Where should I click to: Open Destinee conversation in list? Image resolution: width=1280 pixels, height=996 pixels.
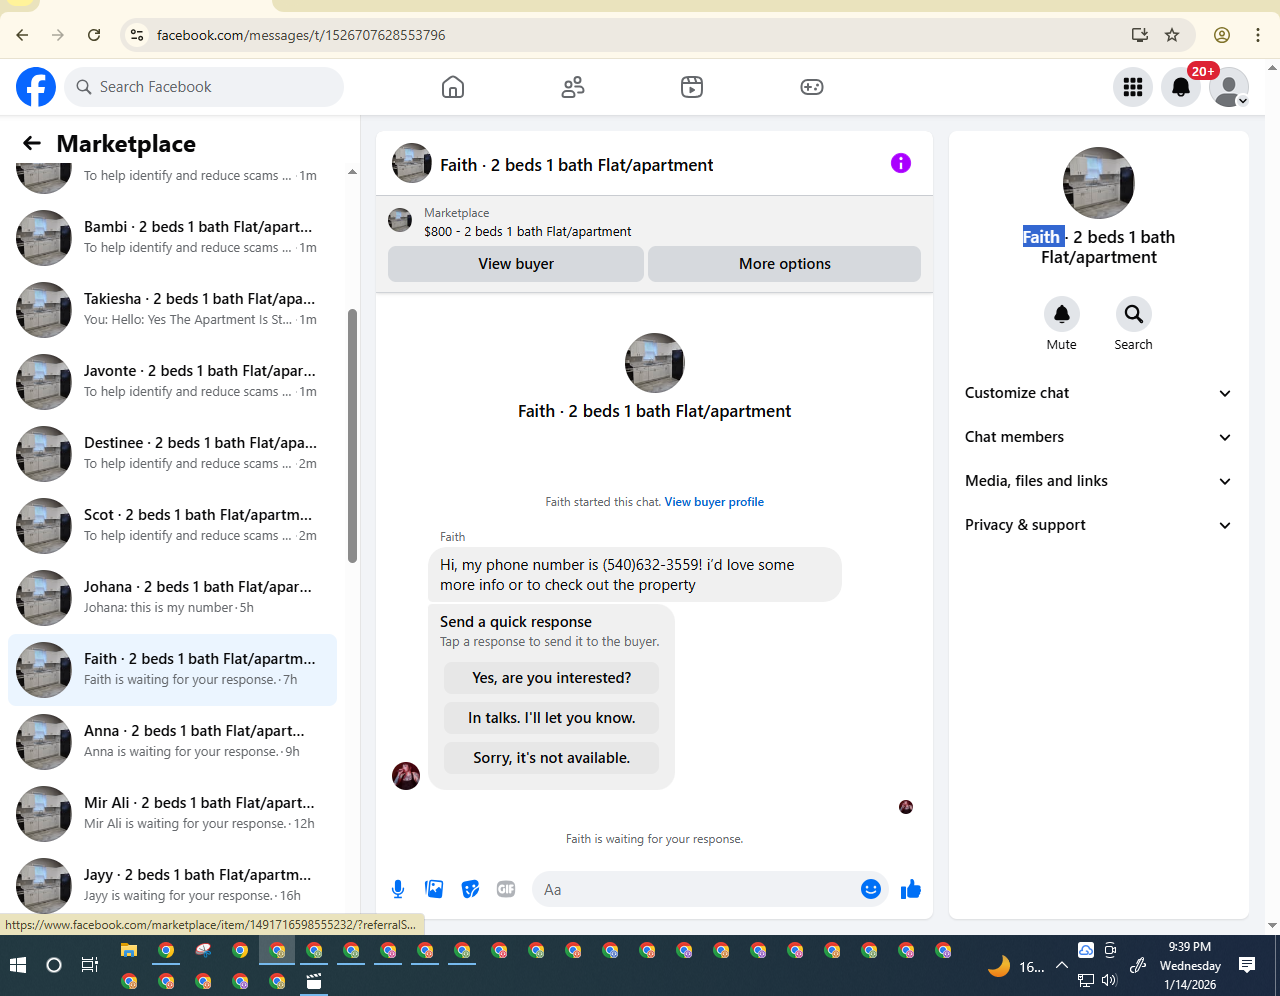pyautogui.click(x=172, y=454)
